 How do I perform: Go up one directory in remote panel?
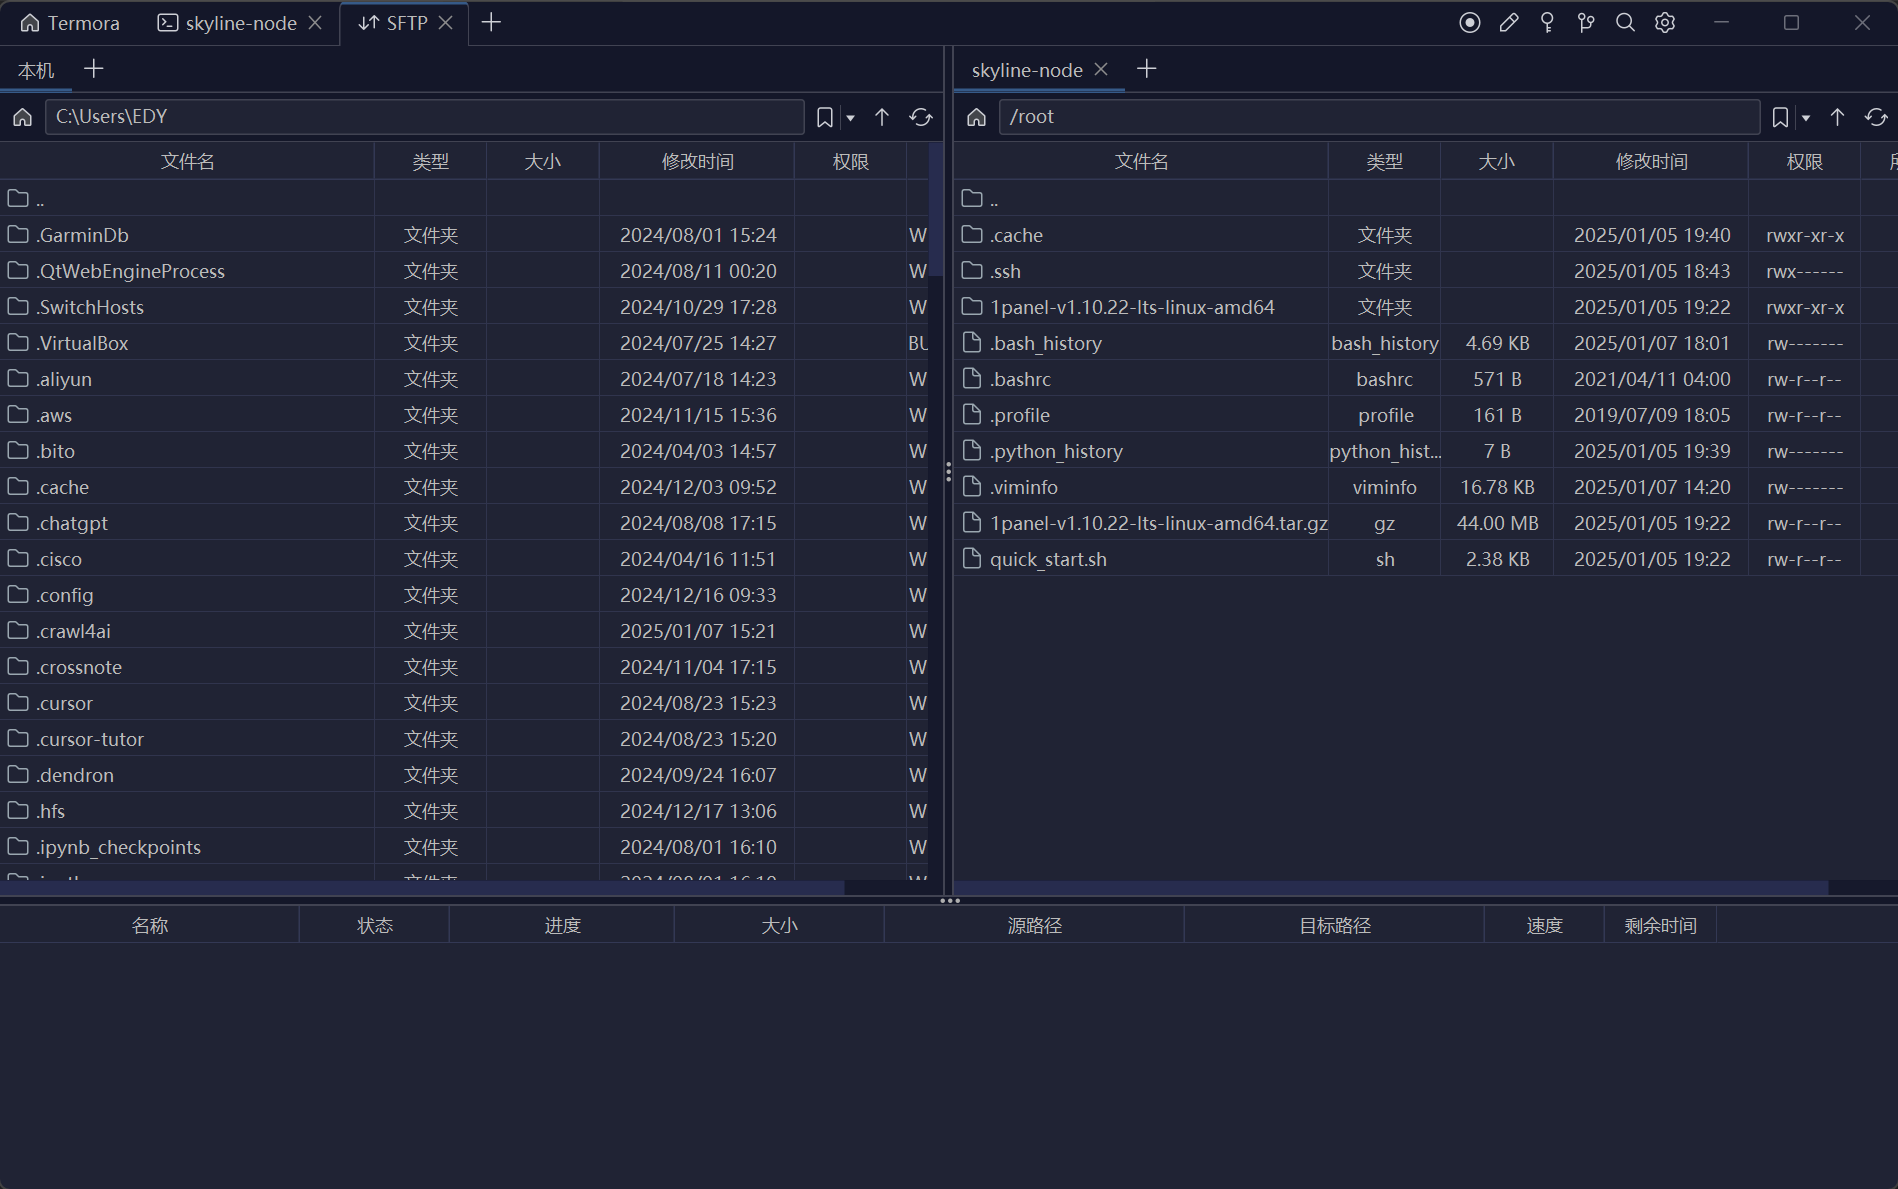click(1837, 117)
